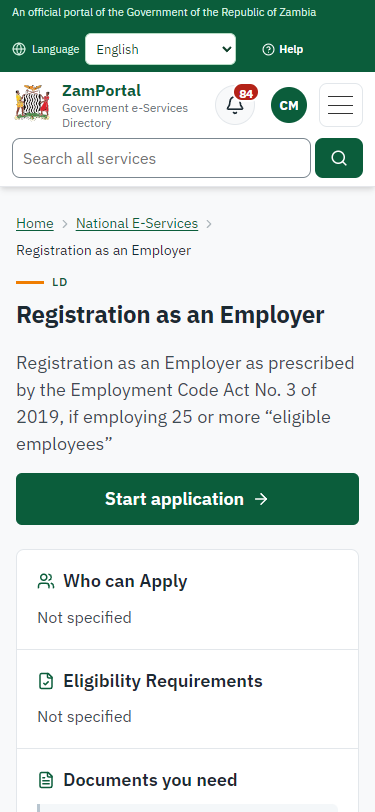Click the Documents you need file icon
375x812 pixels.
[x=46, y=780]
